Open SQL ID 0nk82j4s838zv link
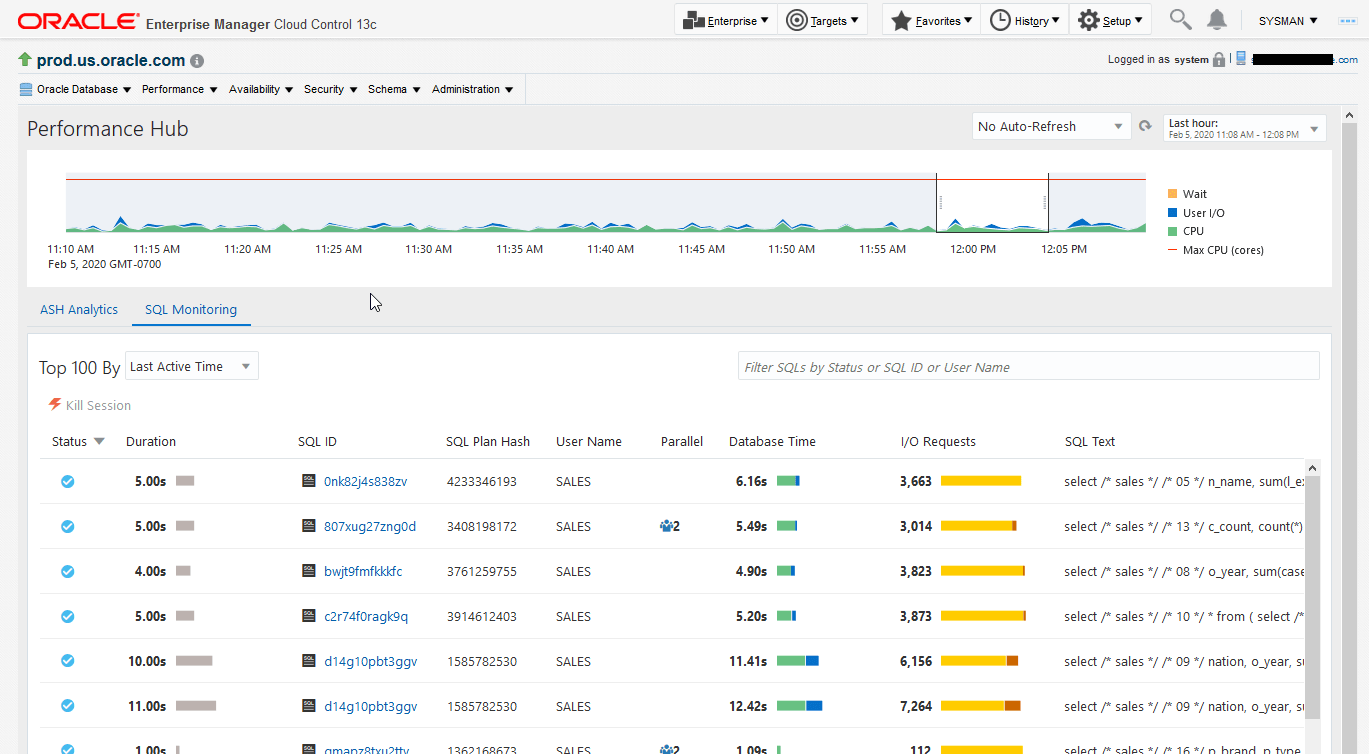1369x754 pixels. 366,481
